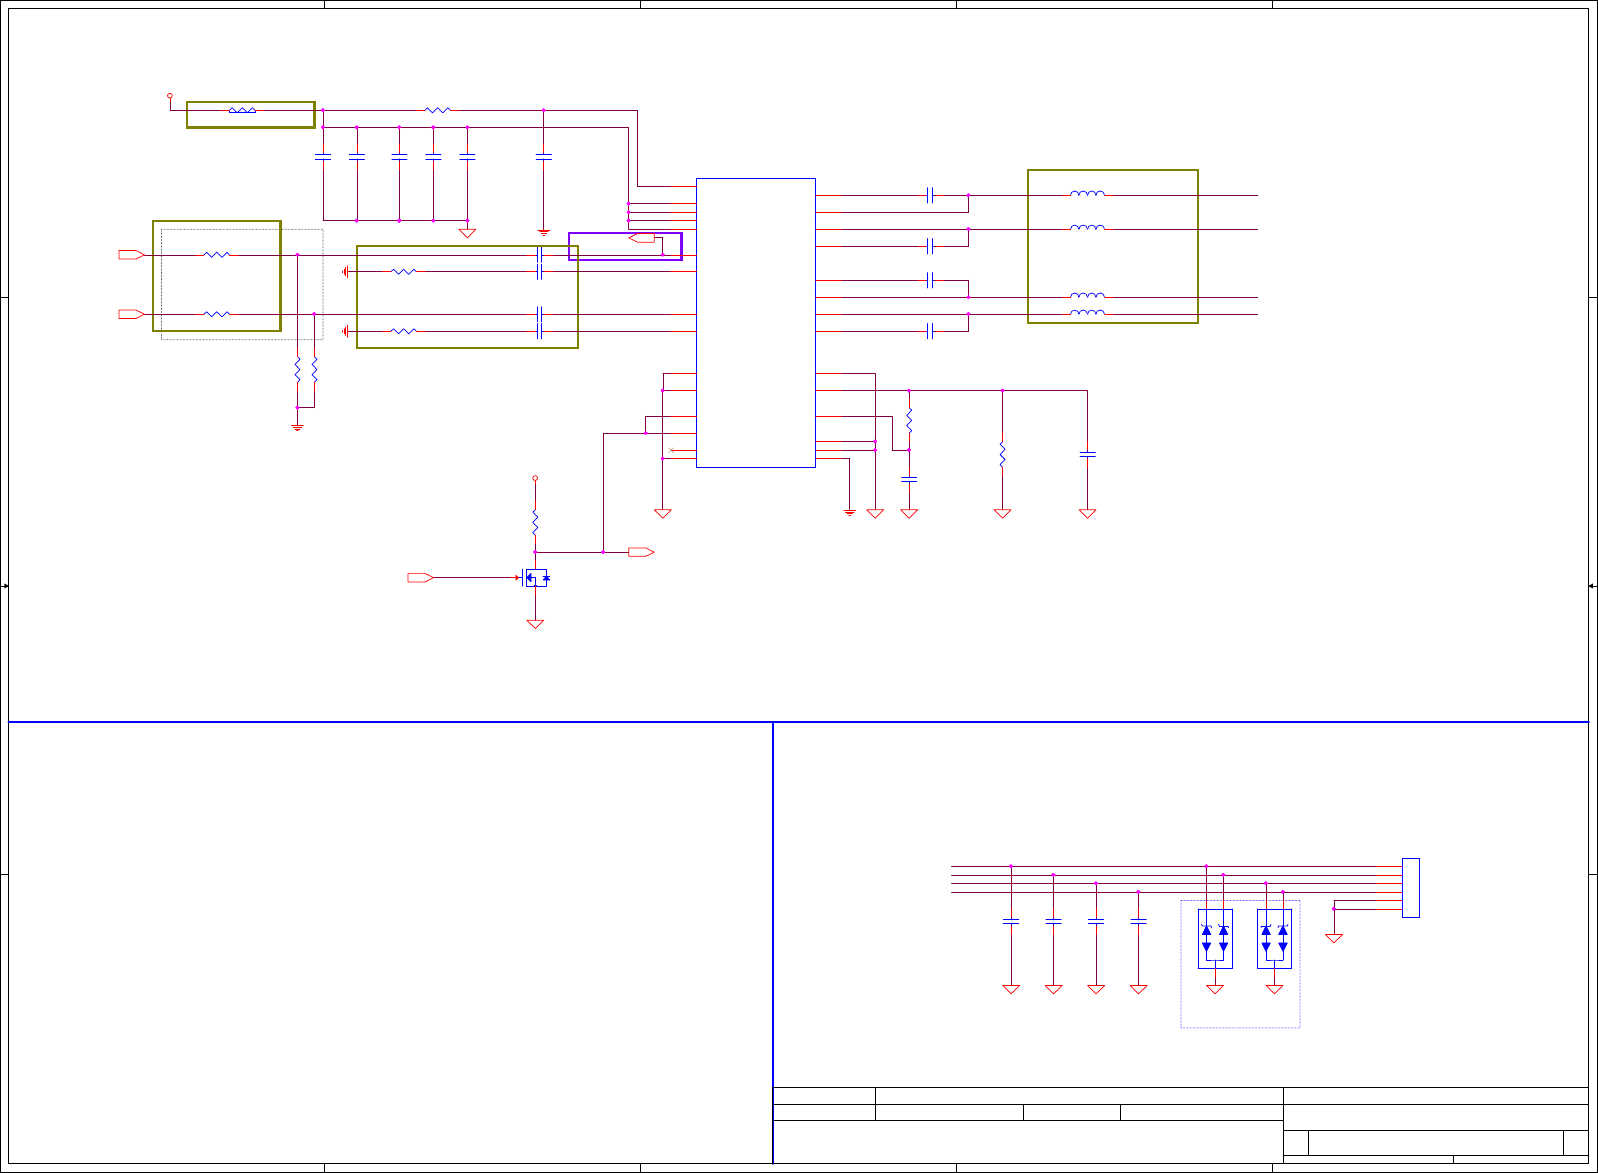Viewport: 1598px width, 1173px height.
Task: Click the first dual-diode protection package
Action: [1215, 939]
